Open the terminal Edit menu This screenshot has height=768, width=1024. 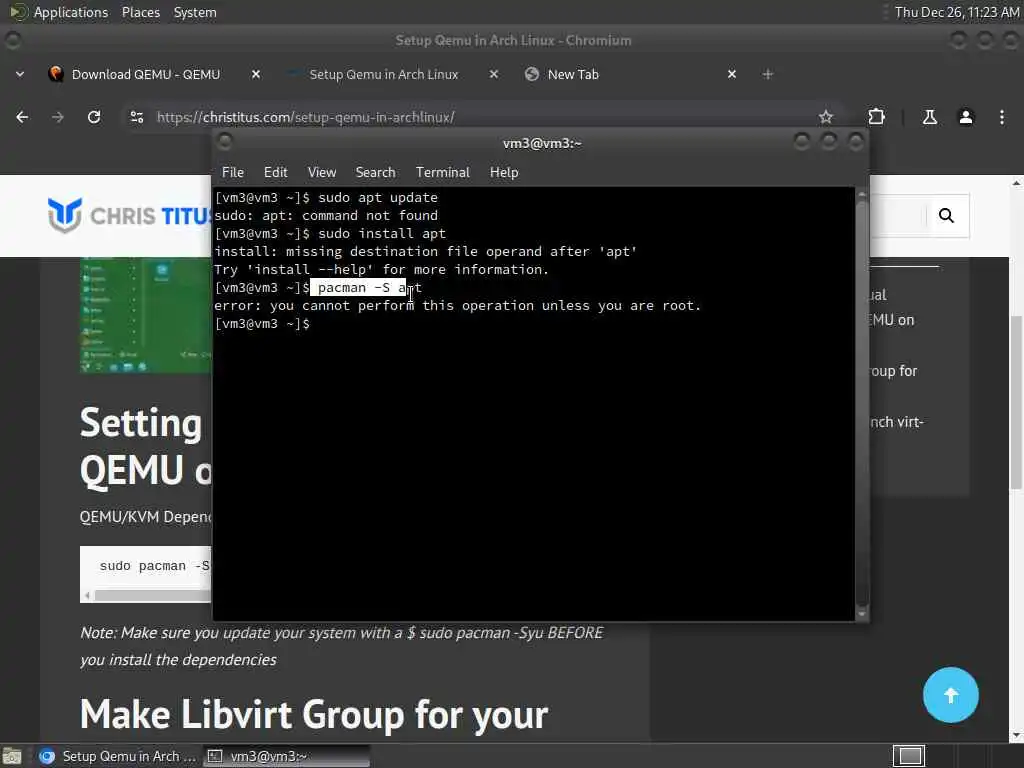coord(276,172)
